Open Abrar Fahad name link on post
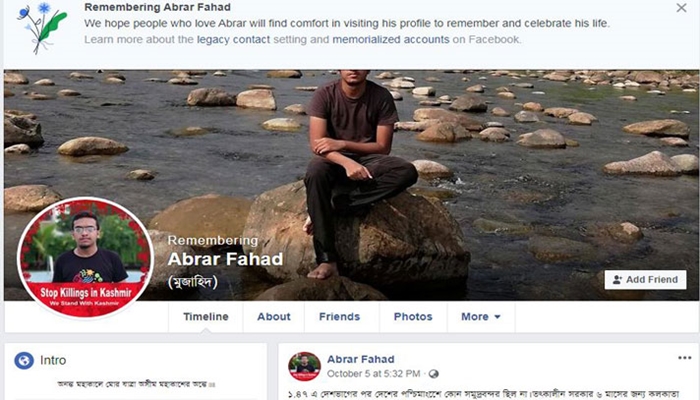The height and width of the screenshot is (400, 700). [361, 359]
